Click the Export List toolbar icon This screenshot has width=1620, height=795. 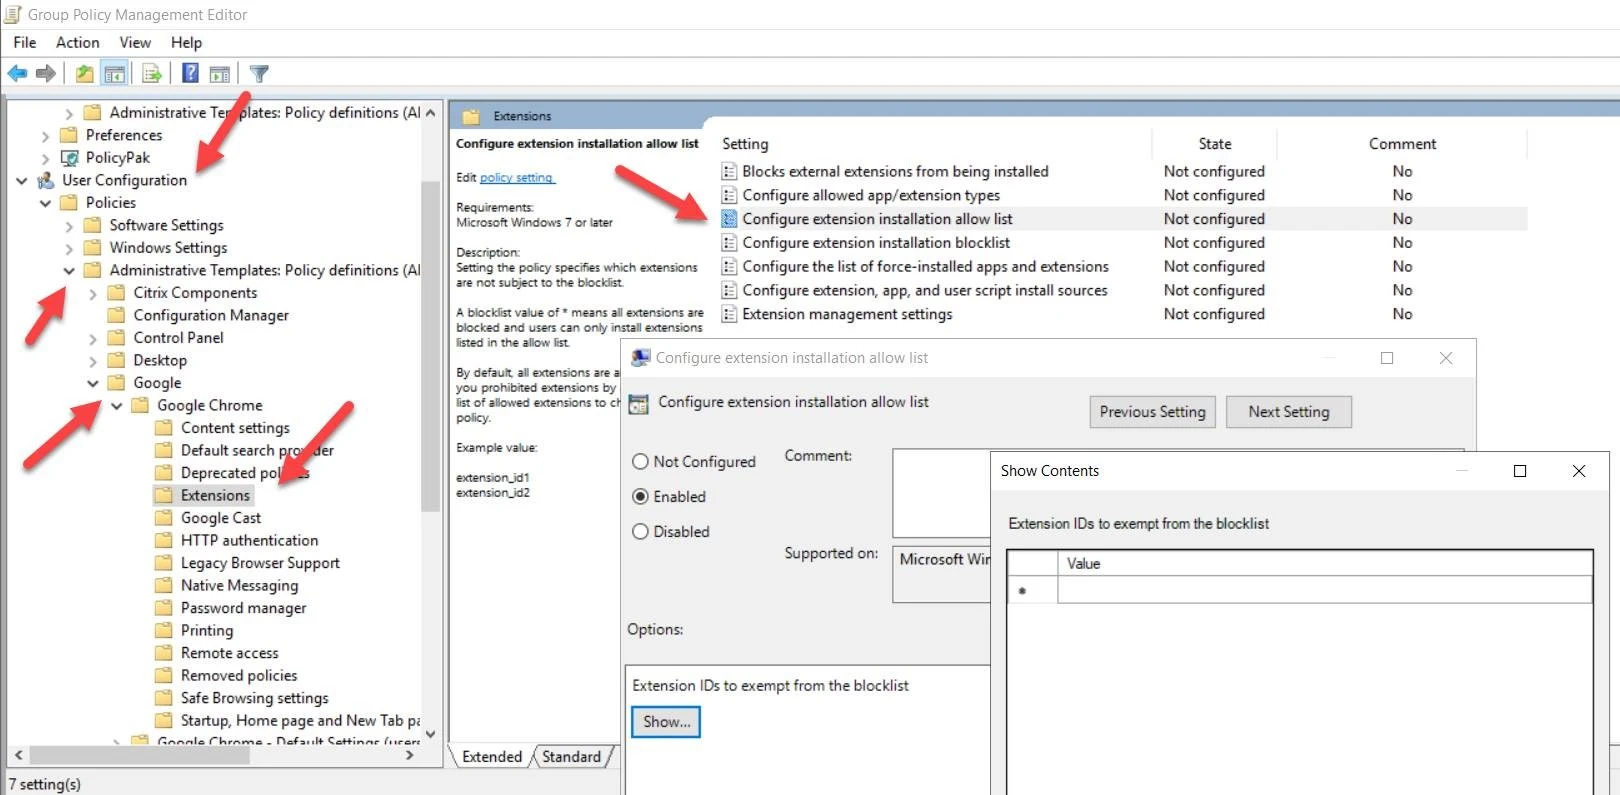coord(152,73)
